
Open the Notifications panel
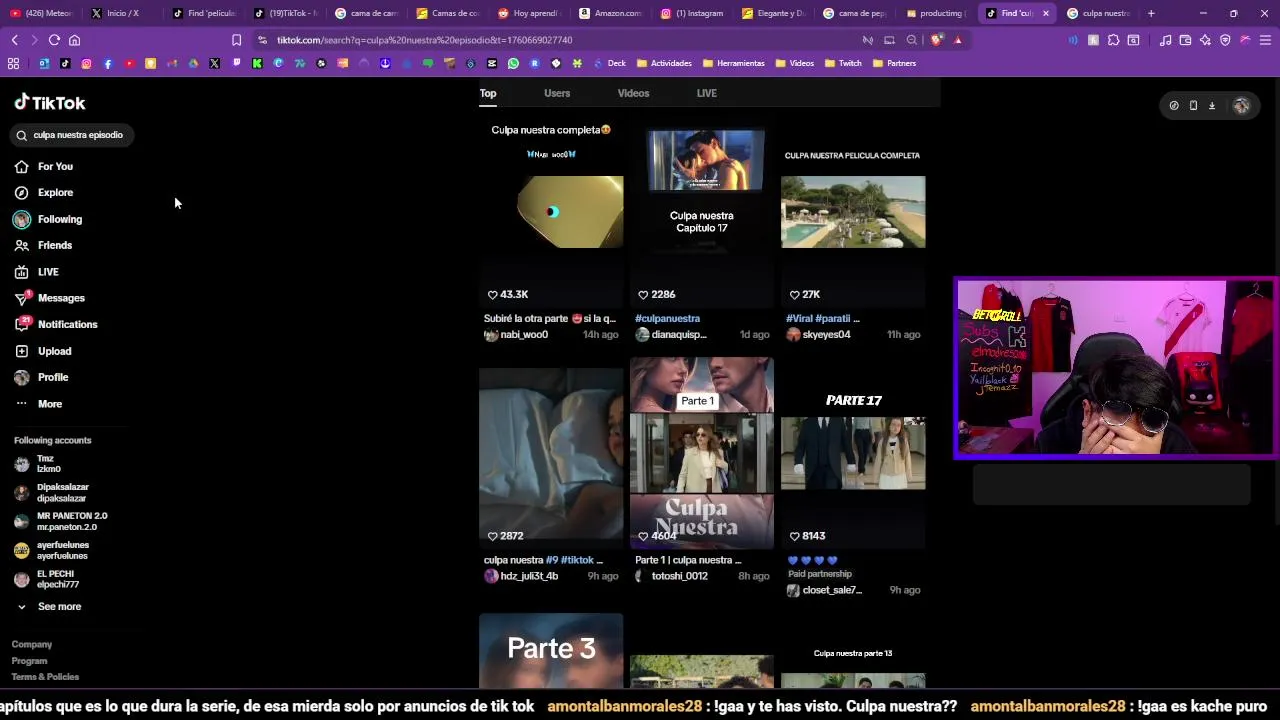(56, 324)
